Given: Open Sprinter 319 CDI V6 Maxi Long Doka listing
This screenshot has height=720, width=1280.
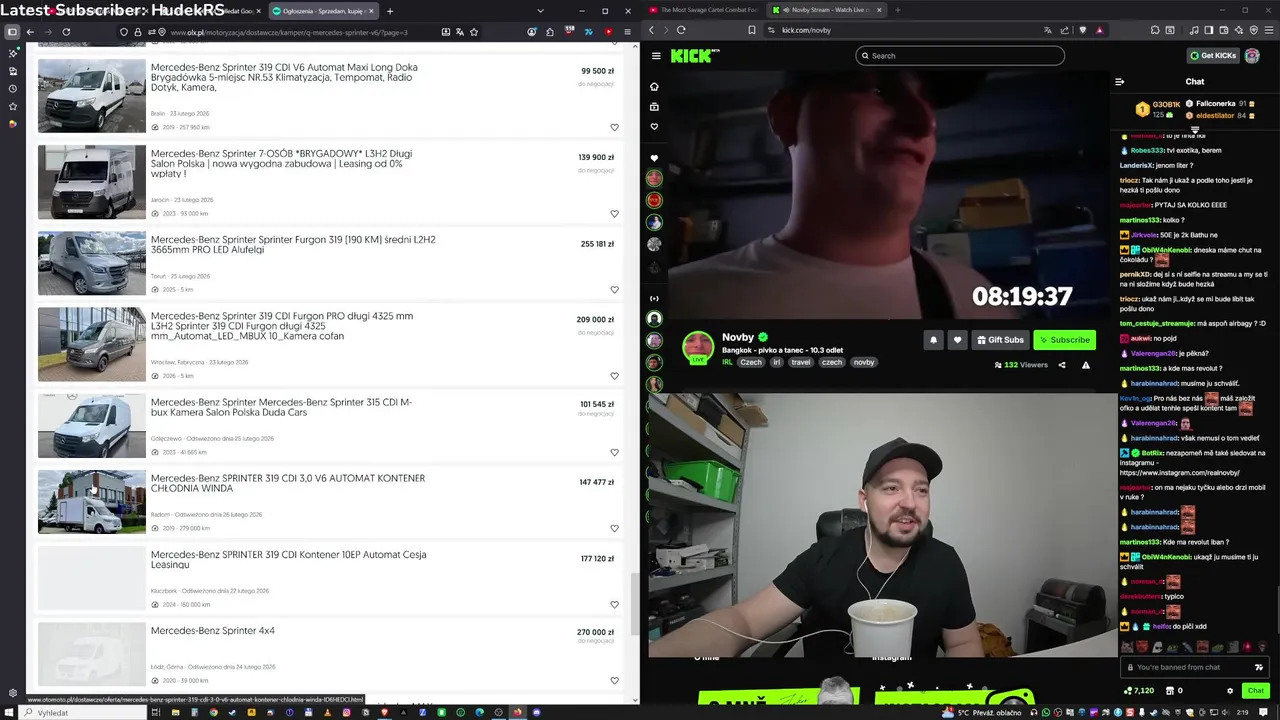Looking at the screenshot, I should click(x=284, y=77).
